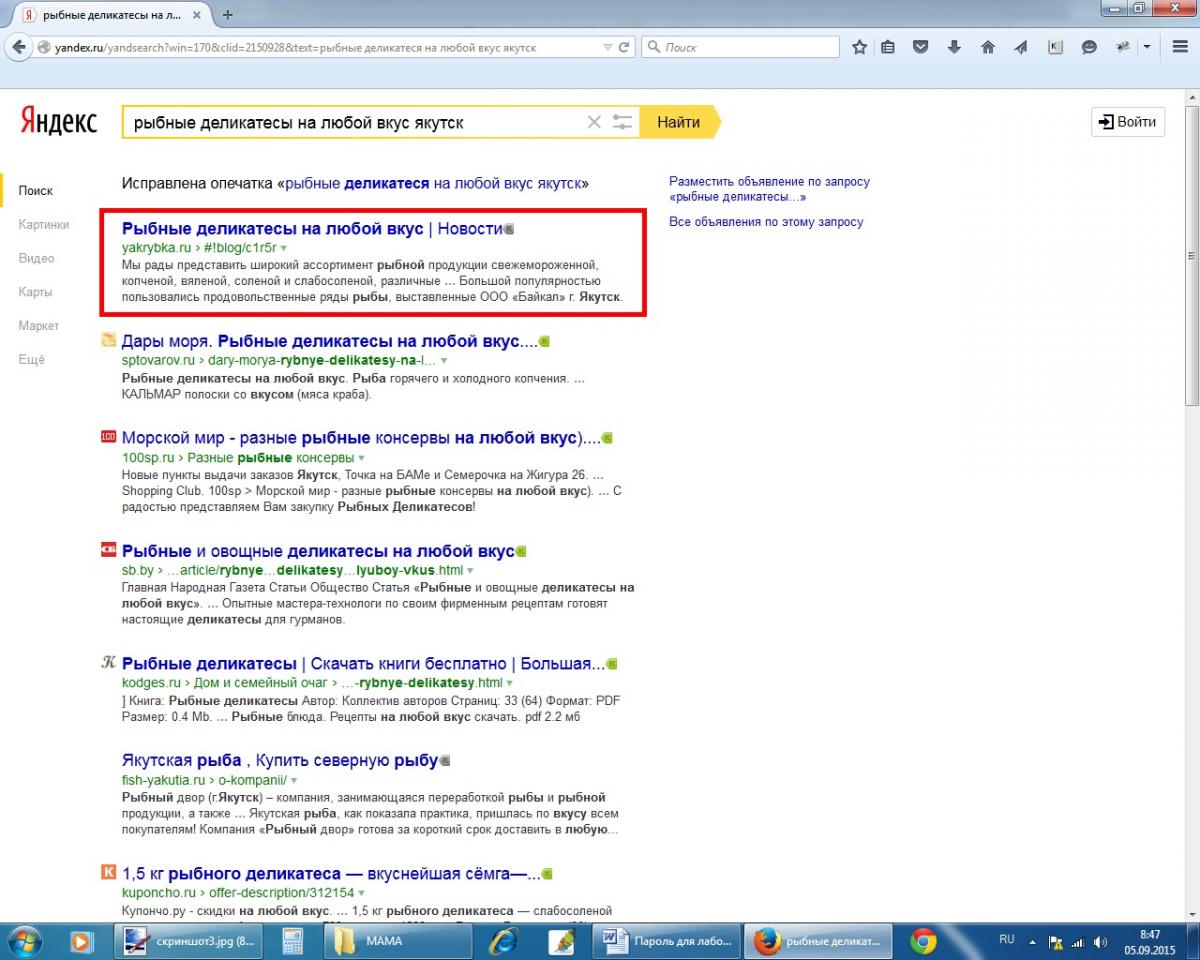Select the Поиск sidebar tab
1200x960 pixels.
click(x=35, y=190)
